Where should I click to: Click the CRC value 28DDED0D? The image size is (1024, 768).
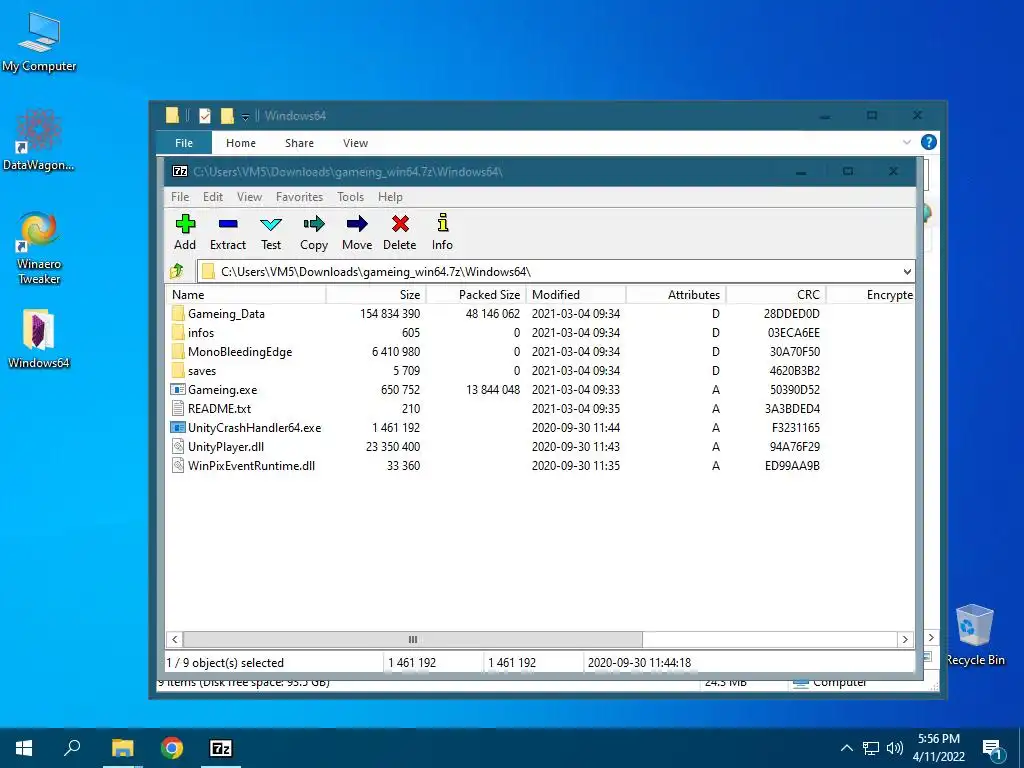pyautogui.click(x=792, y=313)
